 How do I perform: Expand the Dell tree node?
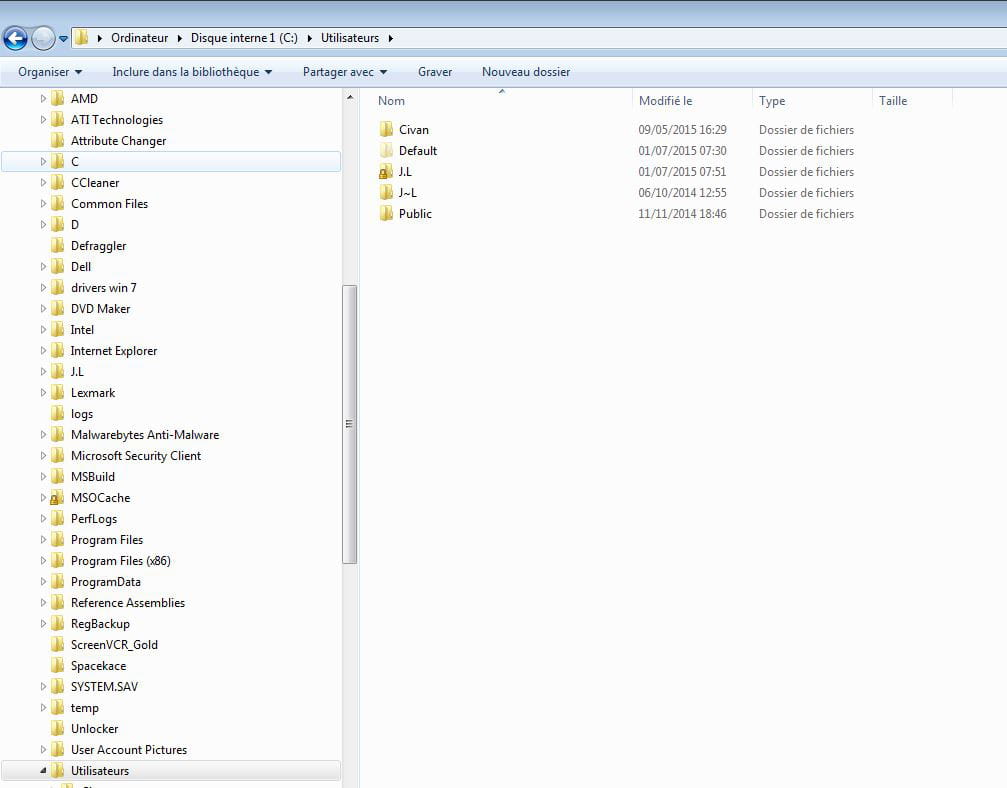coord(43,267)
